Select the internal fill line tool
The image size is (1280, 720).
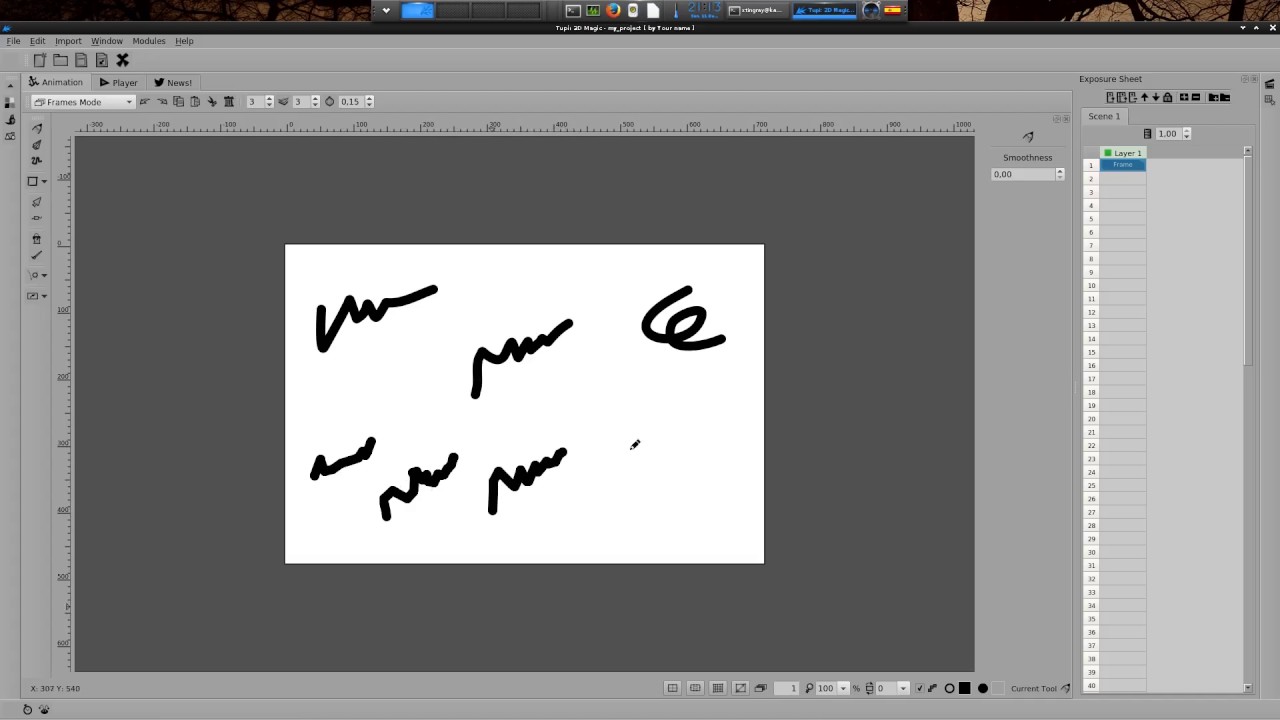click(x=36, y=255)
